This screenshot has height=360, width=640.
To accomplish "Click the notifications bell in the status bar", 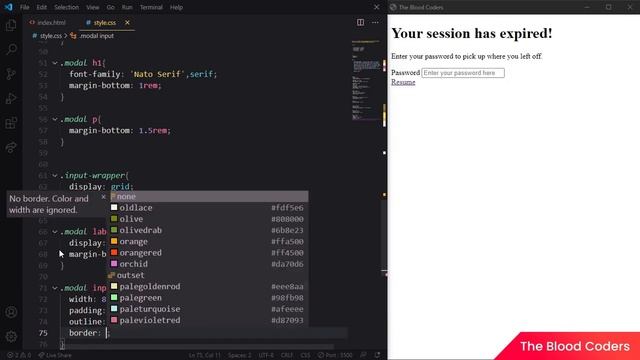I will [378, 355].
